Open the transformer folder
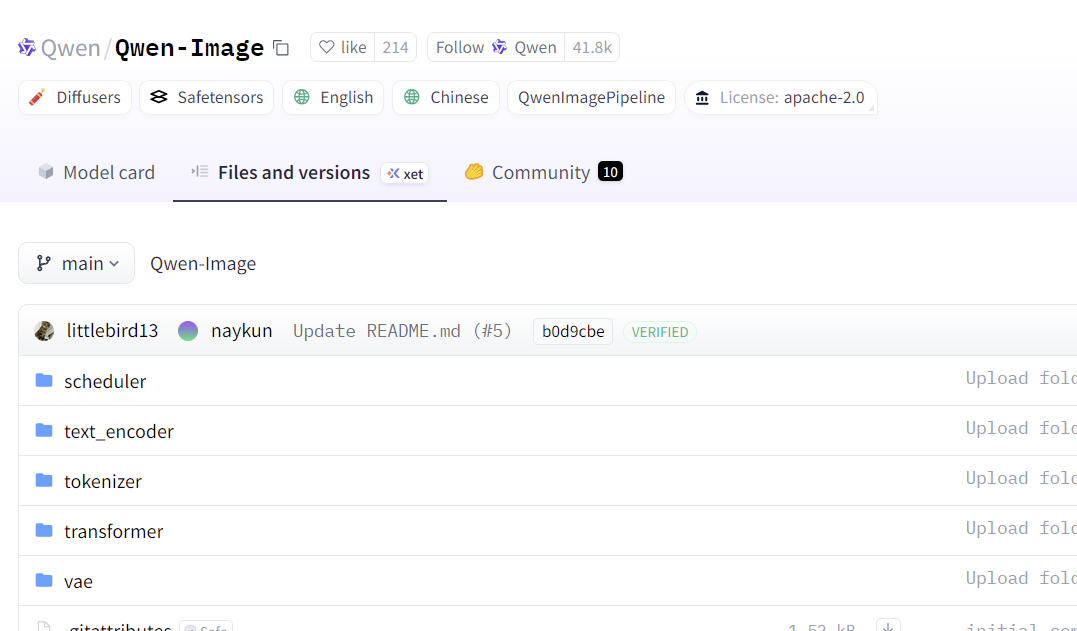This screenshot has height=631, width=1077. 114,531
